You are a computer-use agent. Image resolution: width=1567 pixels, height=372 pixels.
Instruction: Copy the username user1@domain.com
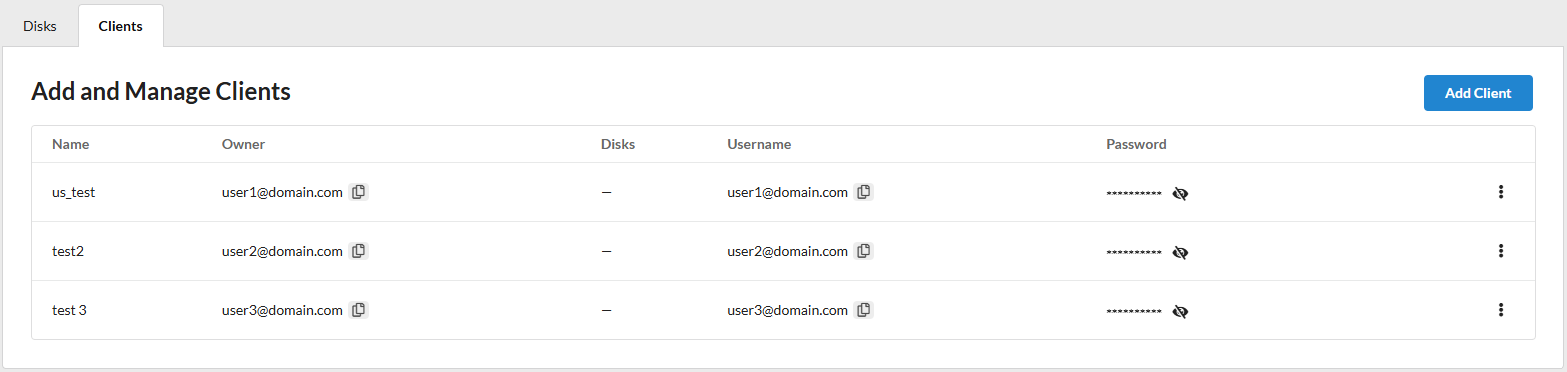[x=864, y=192]
